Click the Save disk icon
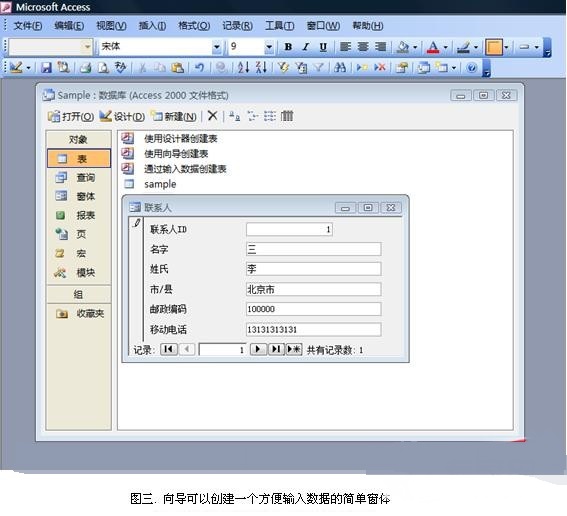This screenshot has width=567, height=516. [x=46, y=68]
